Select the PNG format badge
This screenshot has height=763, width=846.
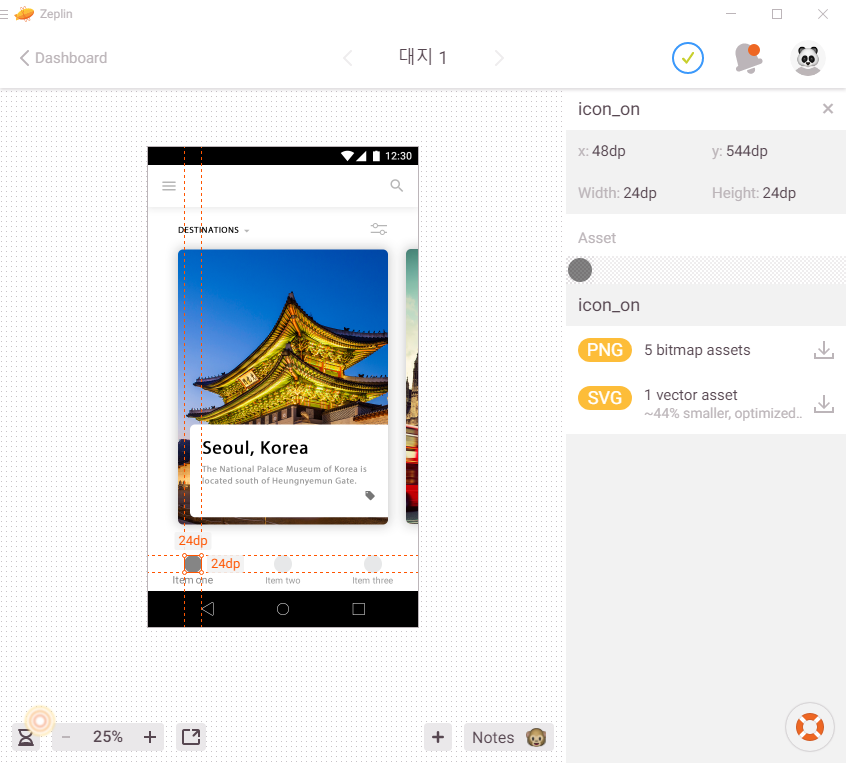coord(604,350)
